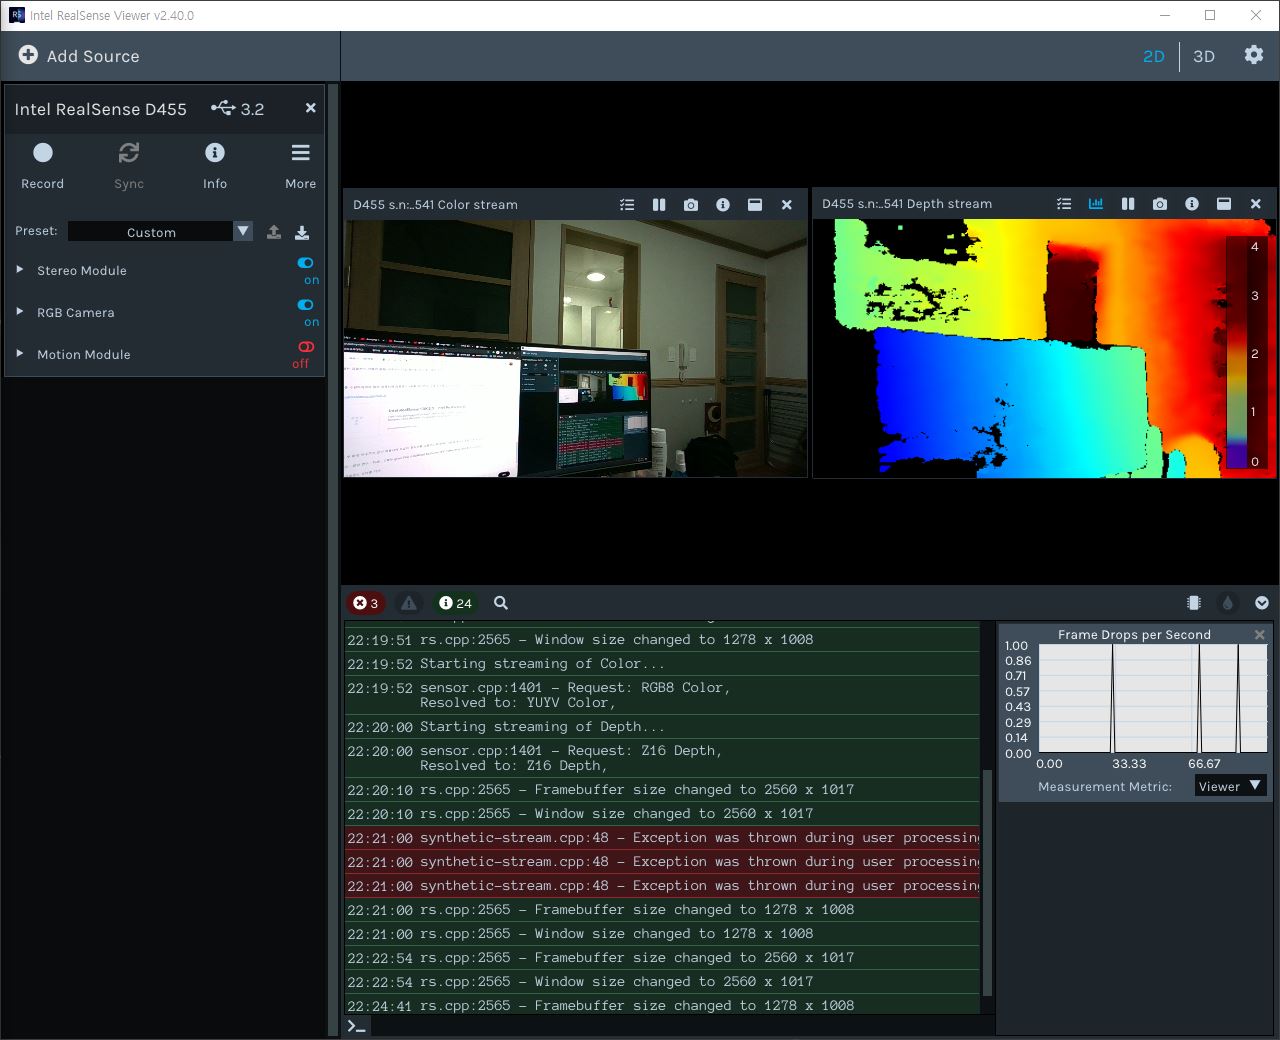Click the device panel vertical scrollbar
Screen dimensions: 1280x1040
pyautogui.click(x=334, y=560)
